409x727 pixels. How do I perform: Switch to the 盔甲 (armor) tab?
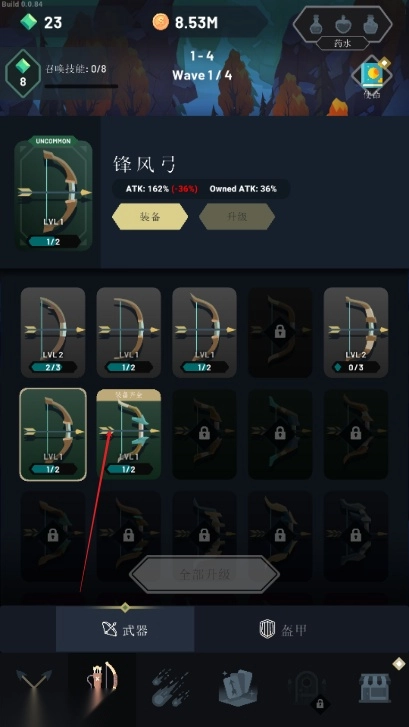(283, 630)
